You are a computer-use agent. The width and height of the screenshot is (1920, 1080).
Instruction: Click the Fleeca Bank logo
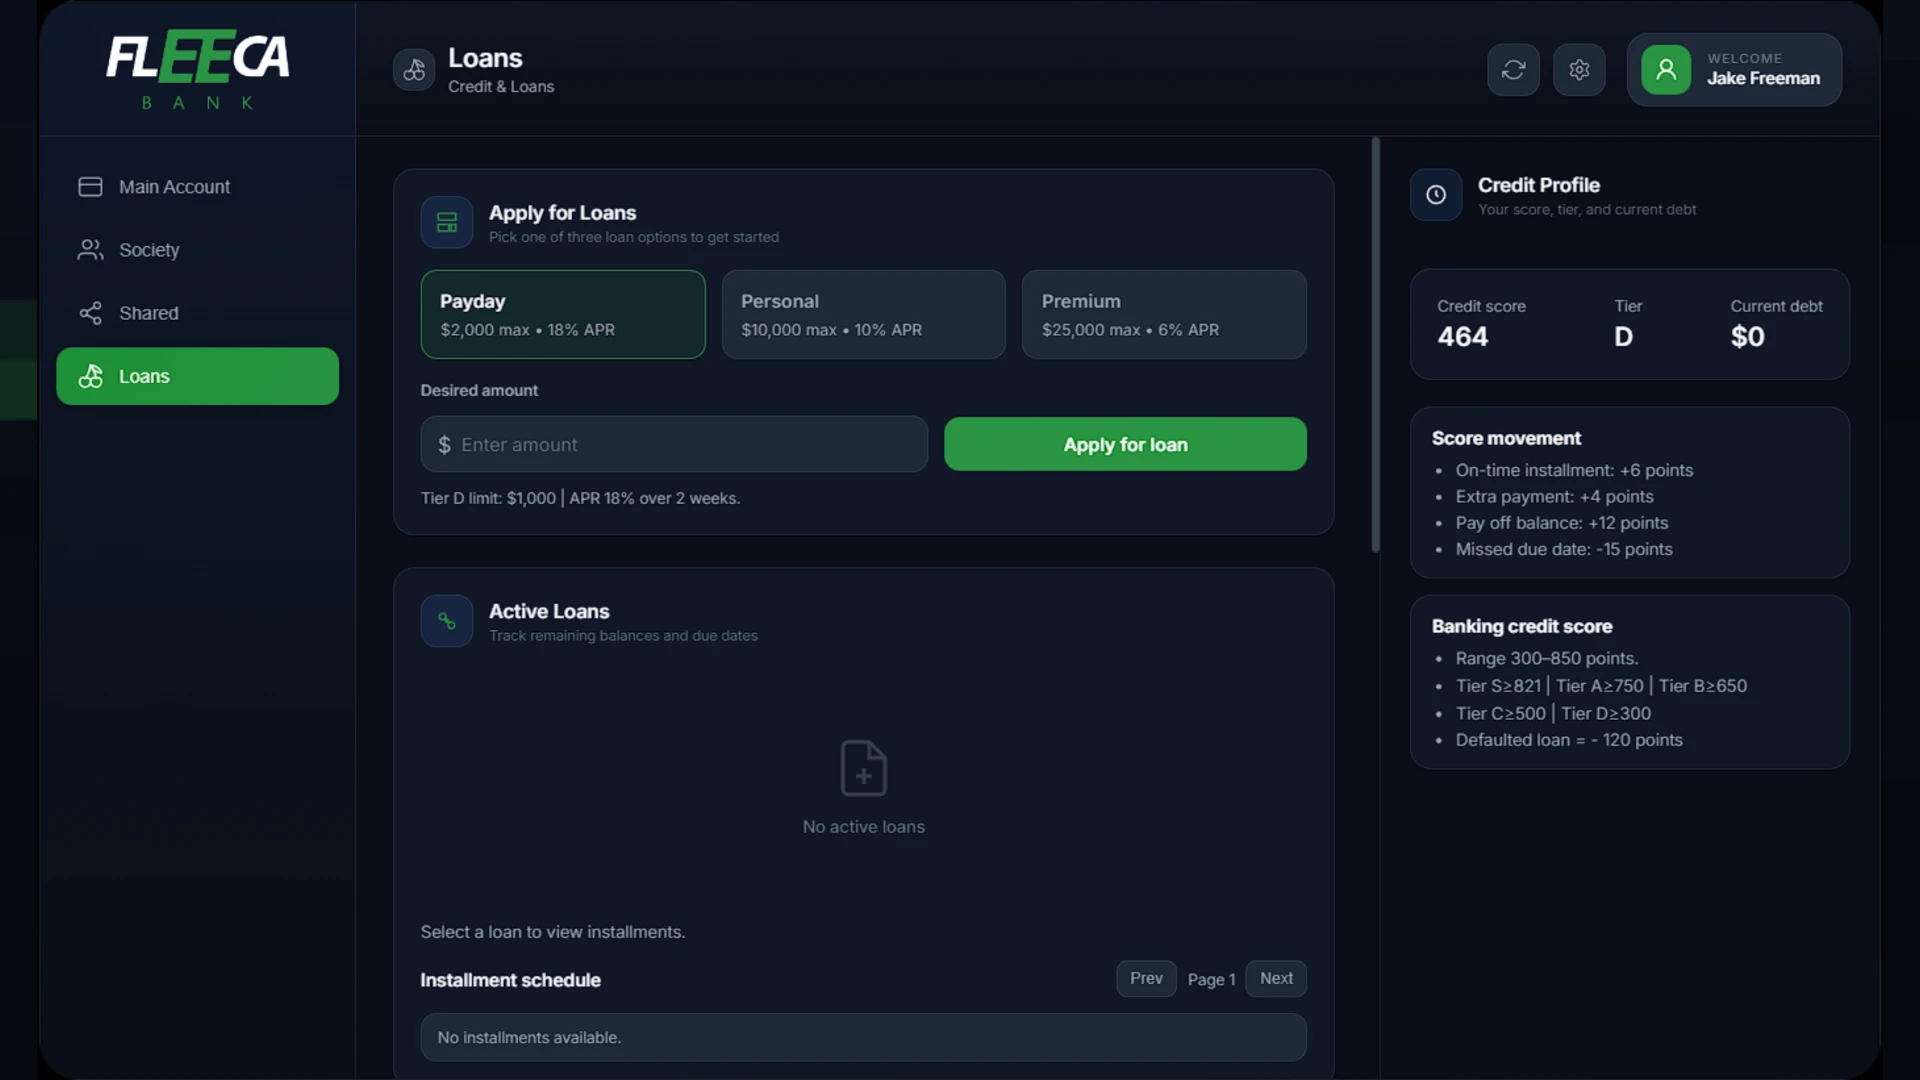pyautogui.click(x=198, y=70)
